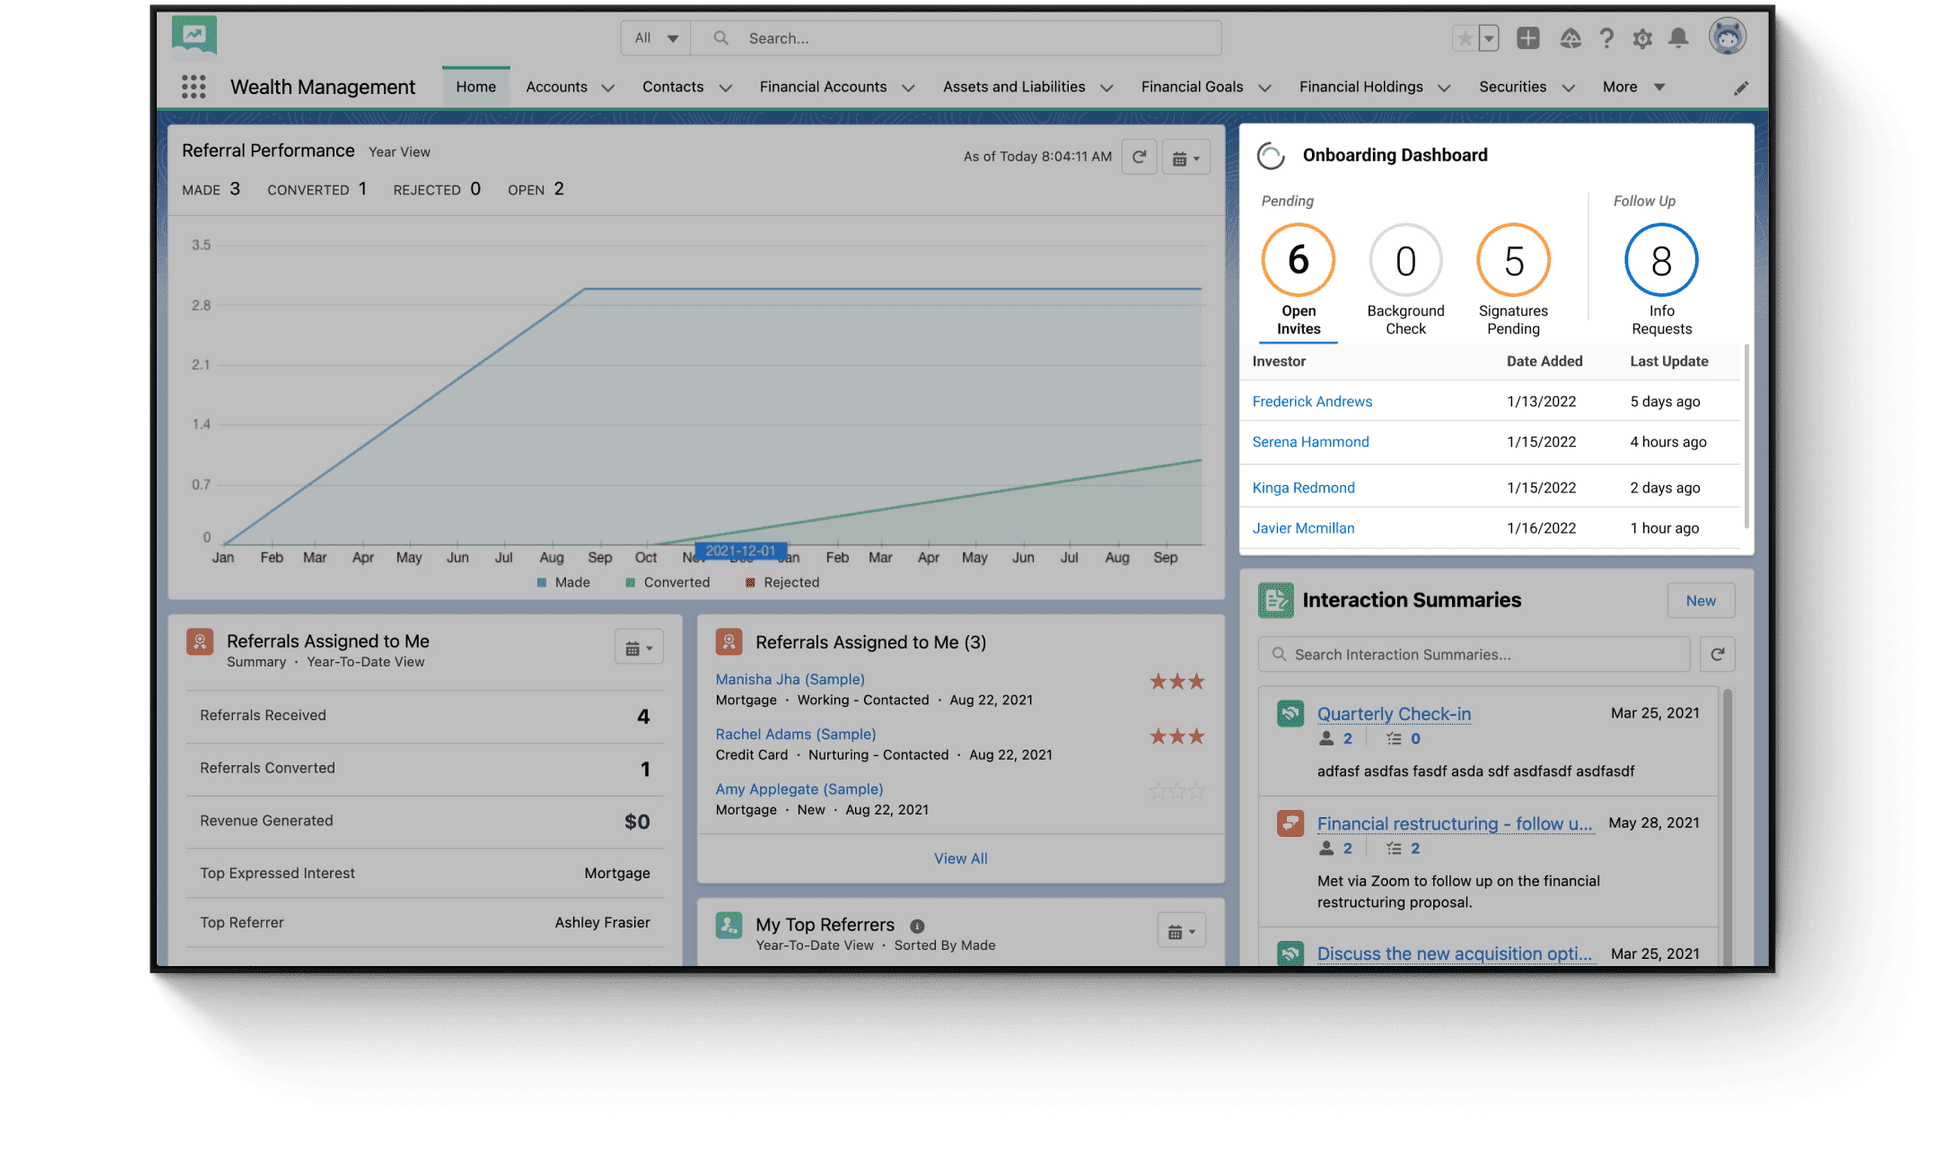The height and width of the screenshot is (1154, 1956).
Task: Refresh the Interaction Summaries list
Action: point(1717,654)
